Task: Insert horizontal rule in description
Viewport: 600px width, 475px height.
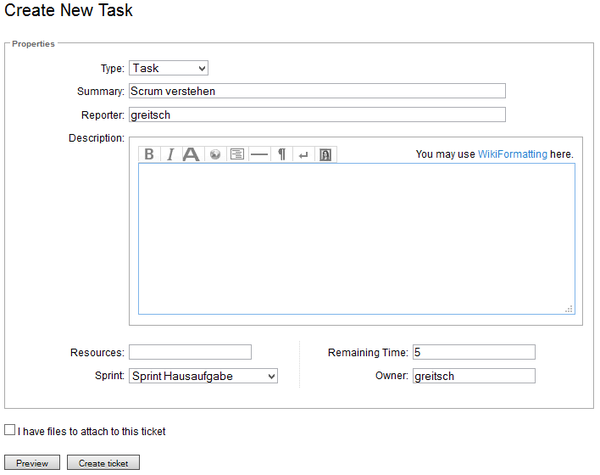Action: (x=259, y=154)
